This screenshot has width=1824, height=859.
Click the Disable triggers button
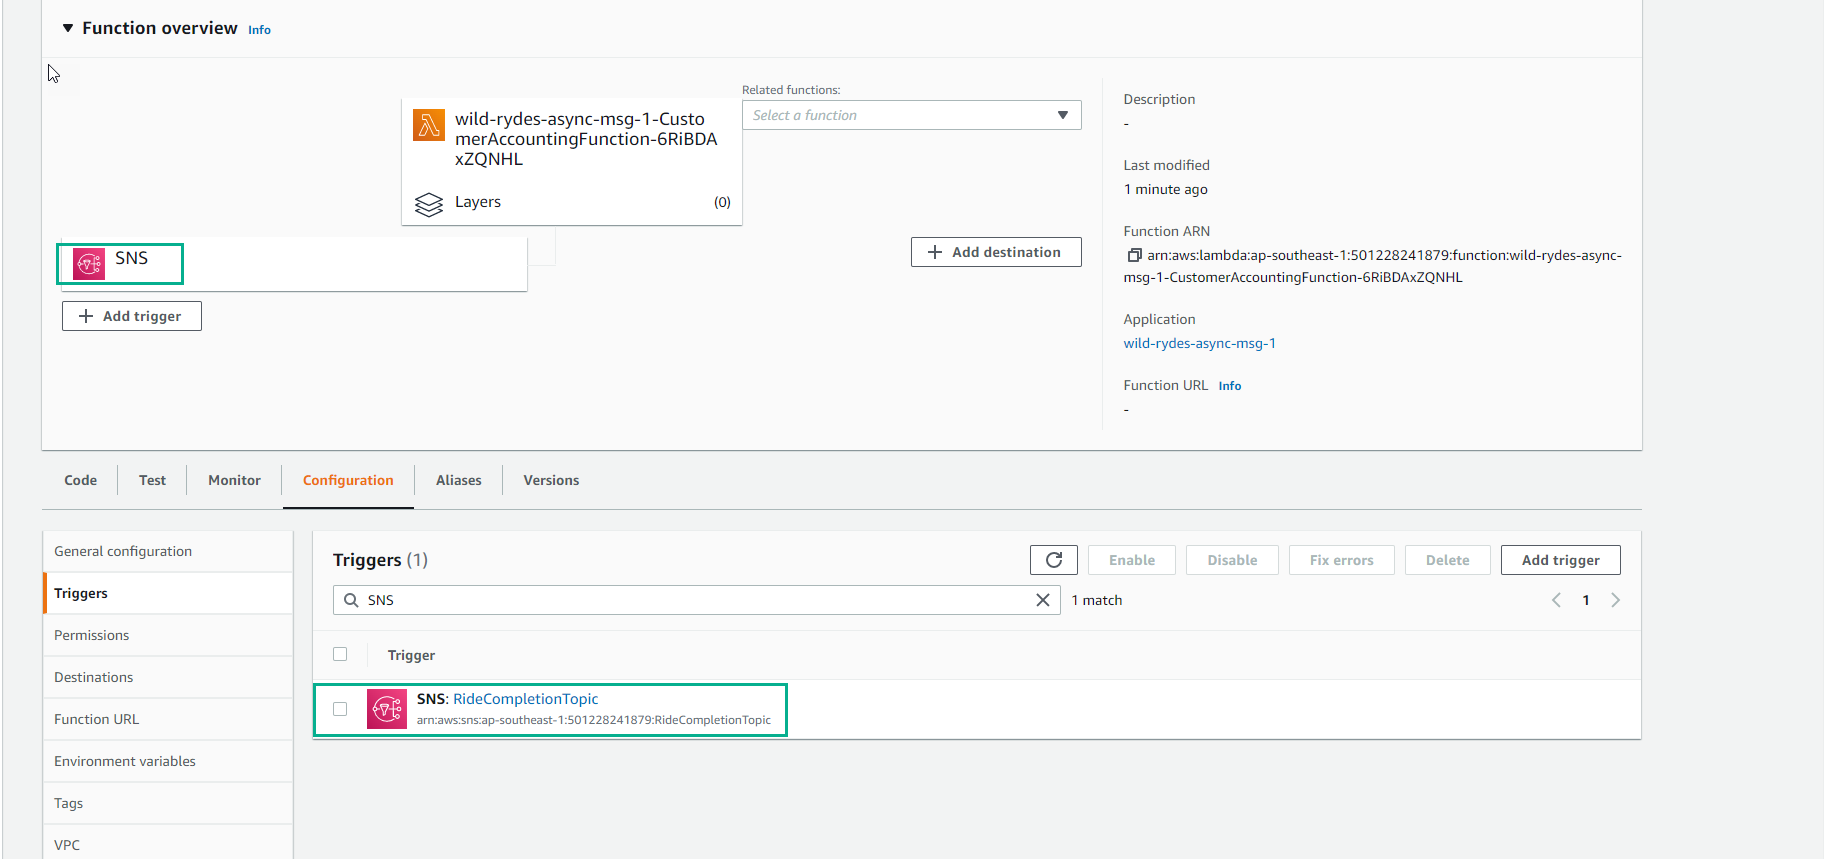click(1232, 560)
